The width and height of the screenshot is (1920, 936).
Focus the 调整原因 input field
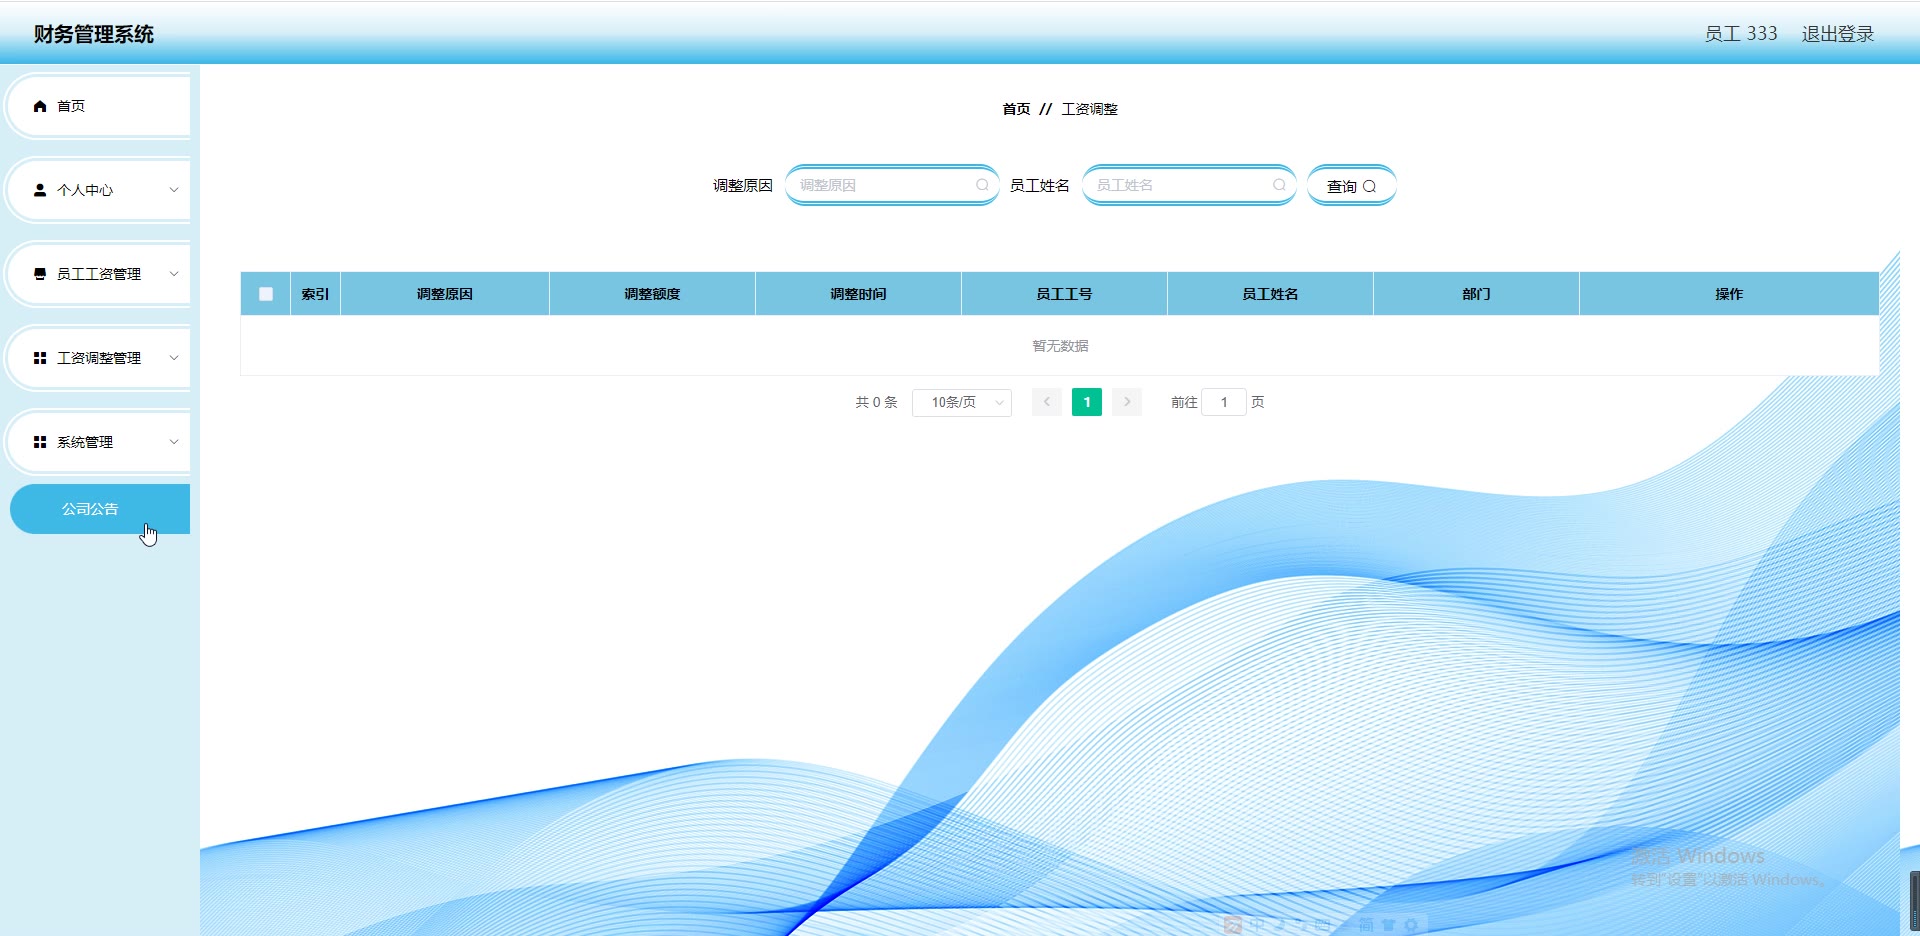coord(892,185)
